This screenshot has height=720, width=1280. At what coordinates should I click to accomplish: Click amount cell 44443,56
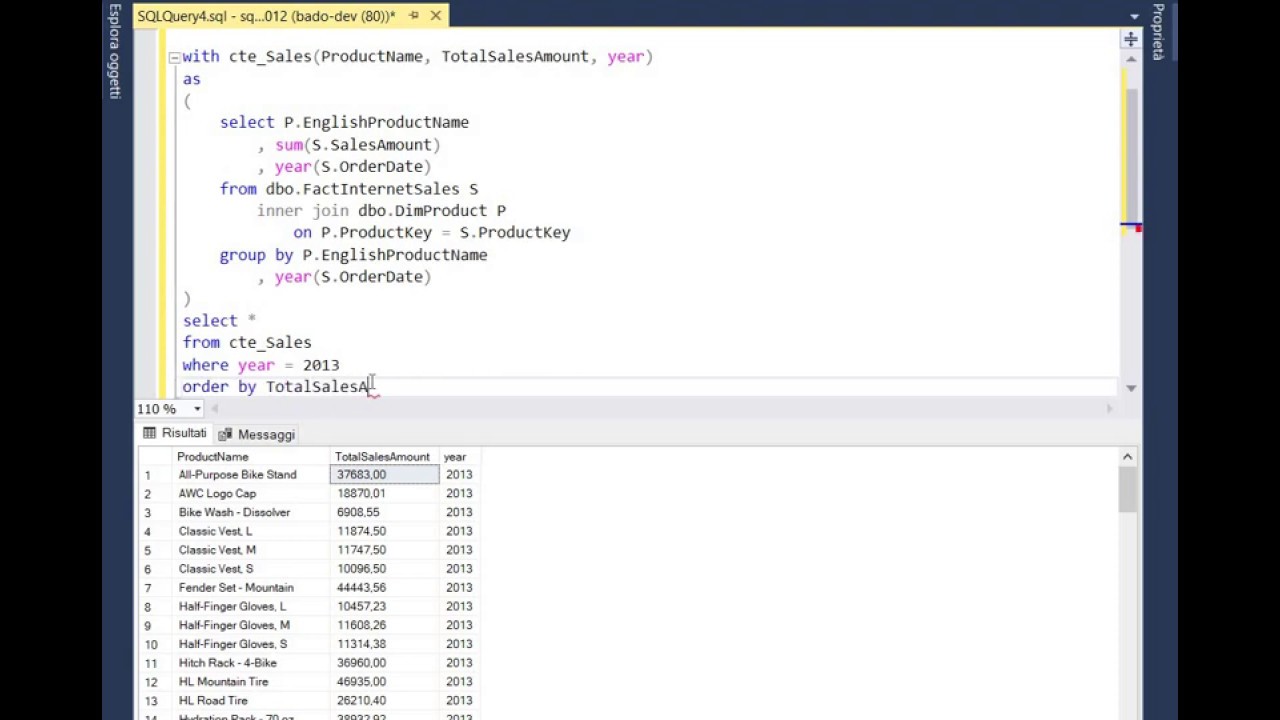[385, 588]
